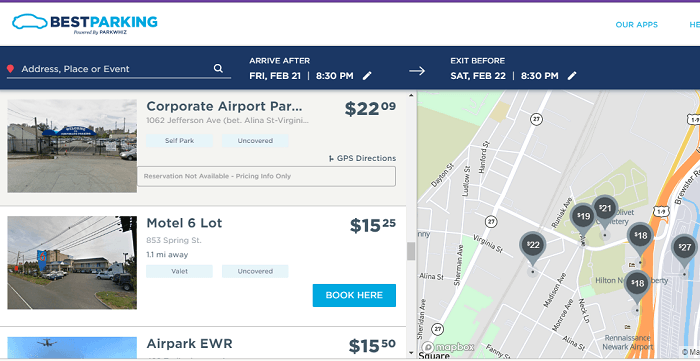Click the BestParking car logo

pos(84,23)
